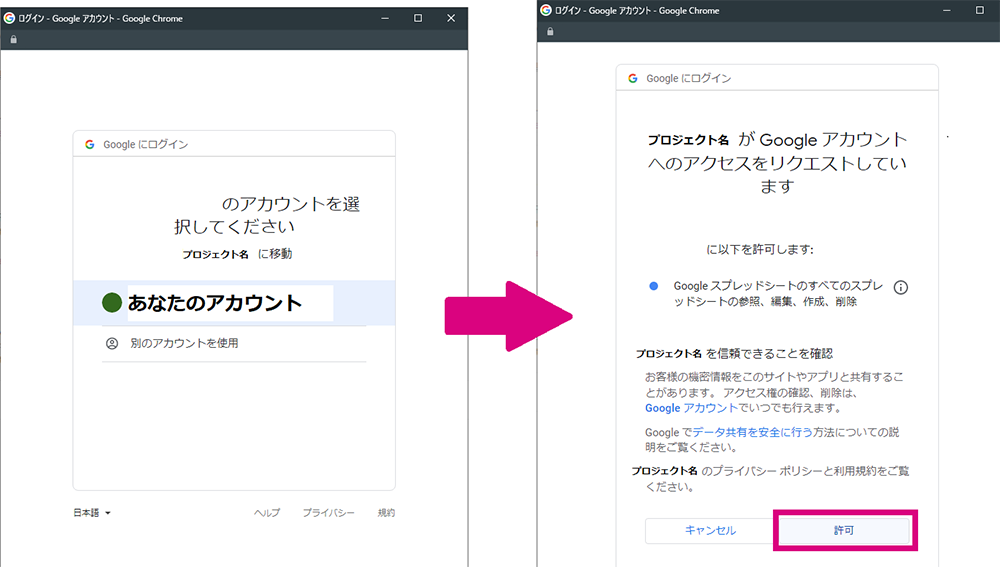Screen dimensions: 1000x567
Task: Maximize the right Chrome login window
Action: click(x=980, y=10)
